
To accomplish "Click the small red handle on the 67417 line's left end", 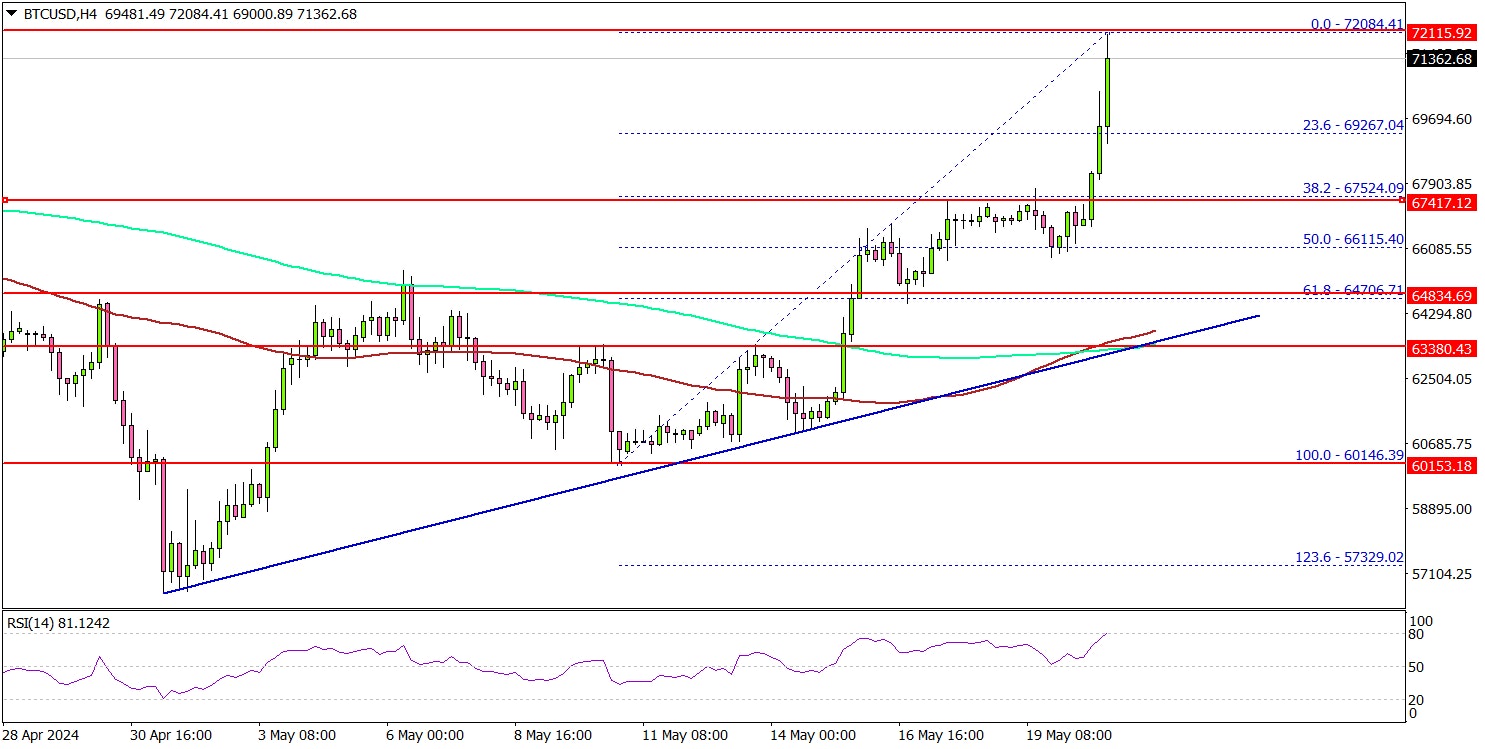I will tap(5, 200).
